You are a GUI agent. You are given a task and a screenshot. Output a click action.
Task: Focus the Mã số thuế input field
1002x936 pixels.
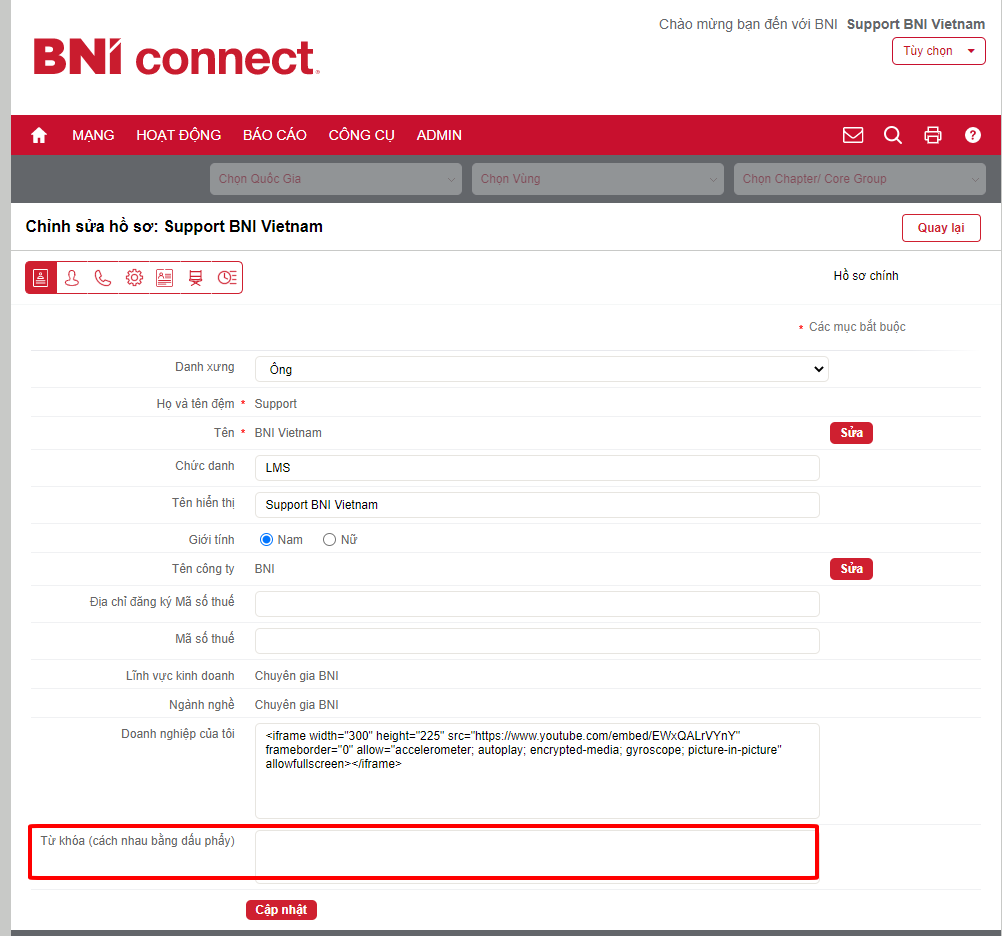click(x=537, y=641)
